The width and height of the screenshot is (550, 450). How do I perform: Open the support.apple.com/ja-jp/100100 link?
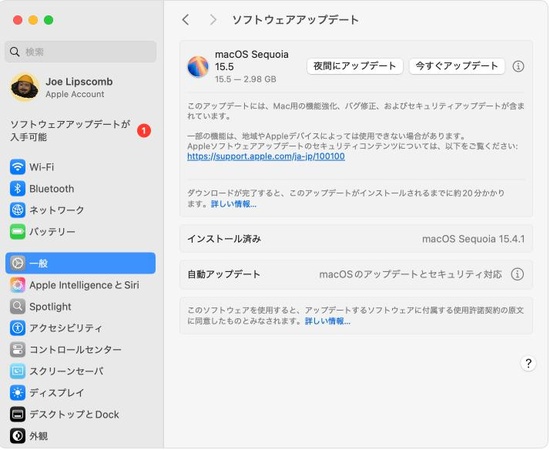coord(266,156)
